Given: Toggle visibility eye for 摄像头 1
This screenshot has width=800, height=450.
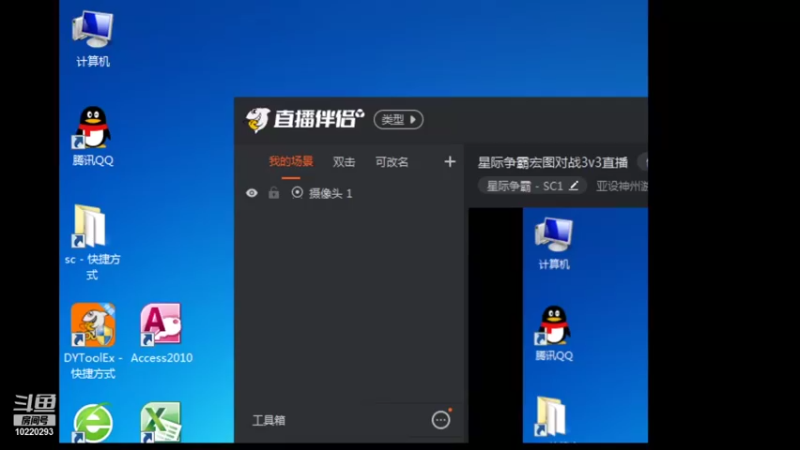Looking at the screenshot, I should [x=252, y=193].
